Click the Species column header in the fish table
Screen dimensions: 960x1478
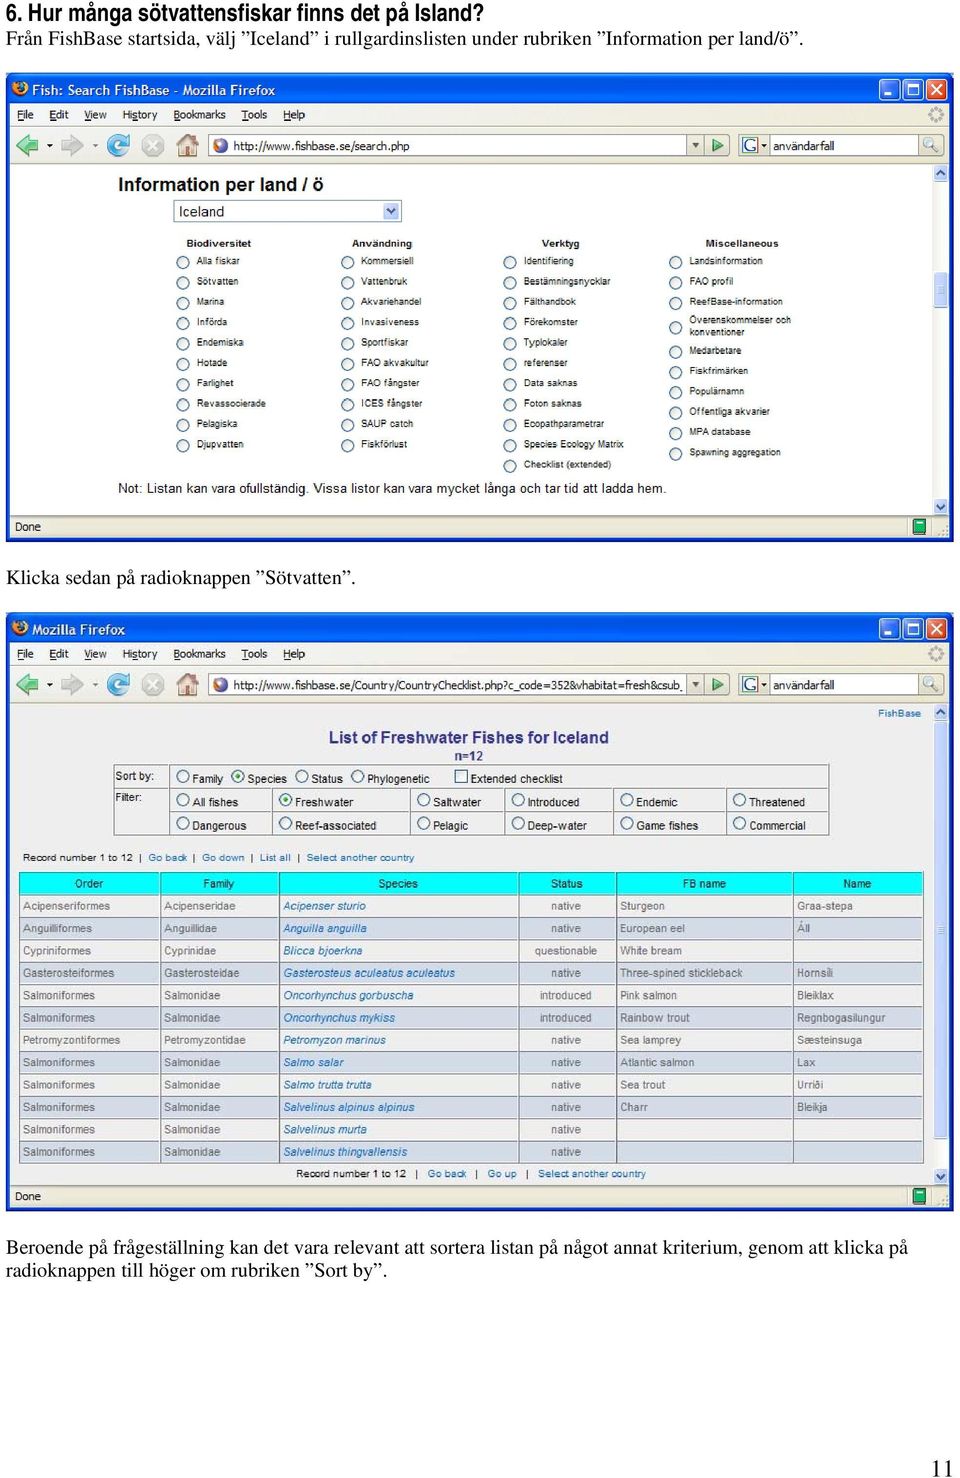point(398,883)
